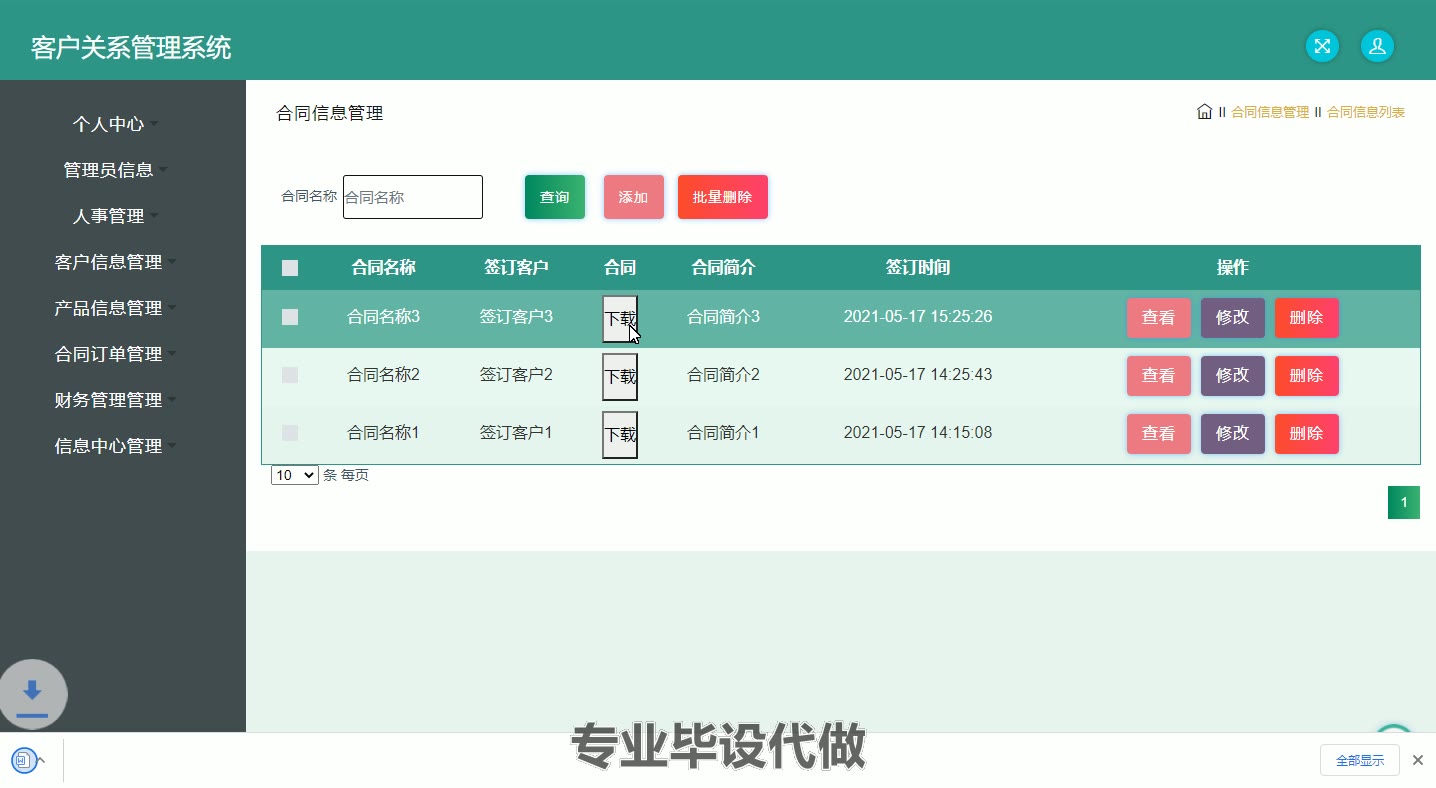Expand the download item chevron
Image resolution: width=1436 pixels, height=788 pixels.
click(41, 760)
